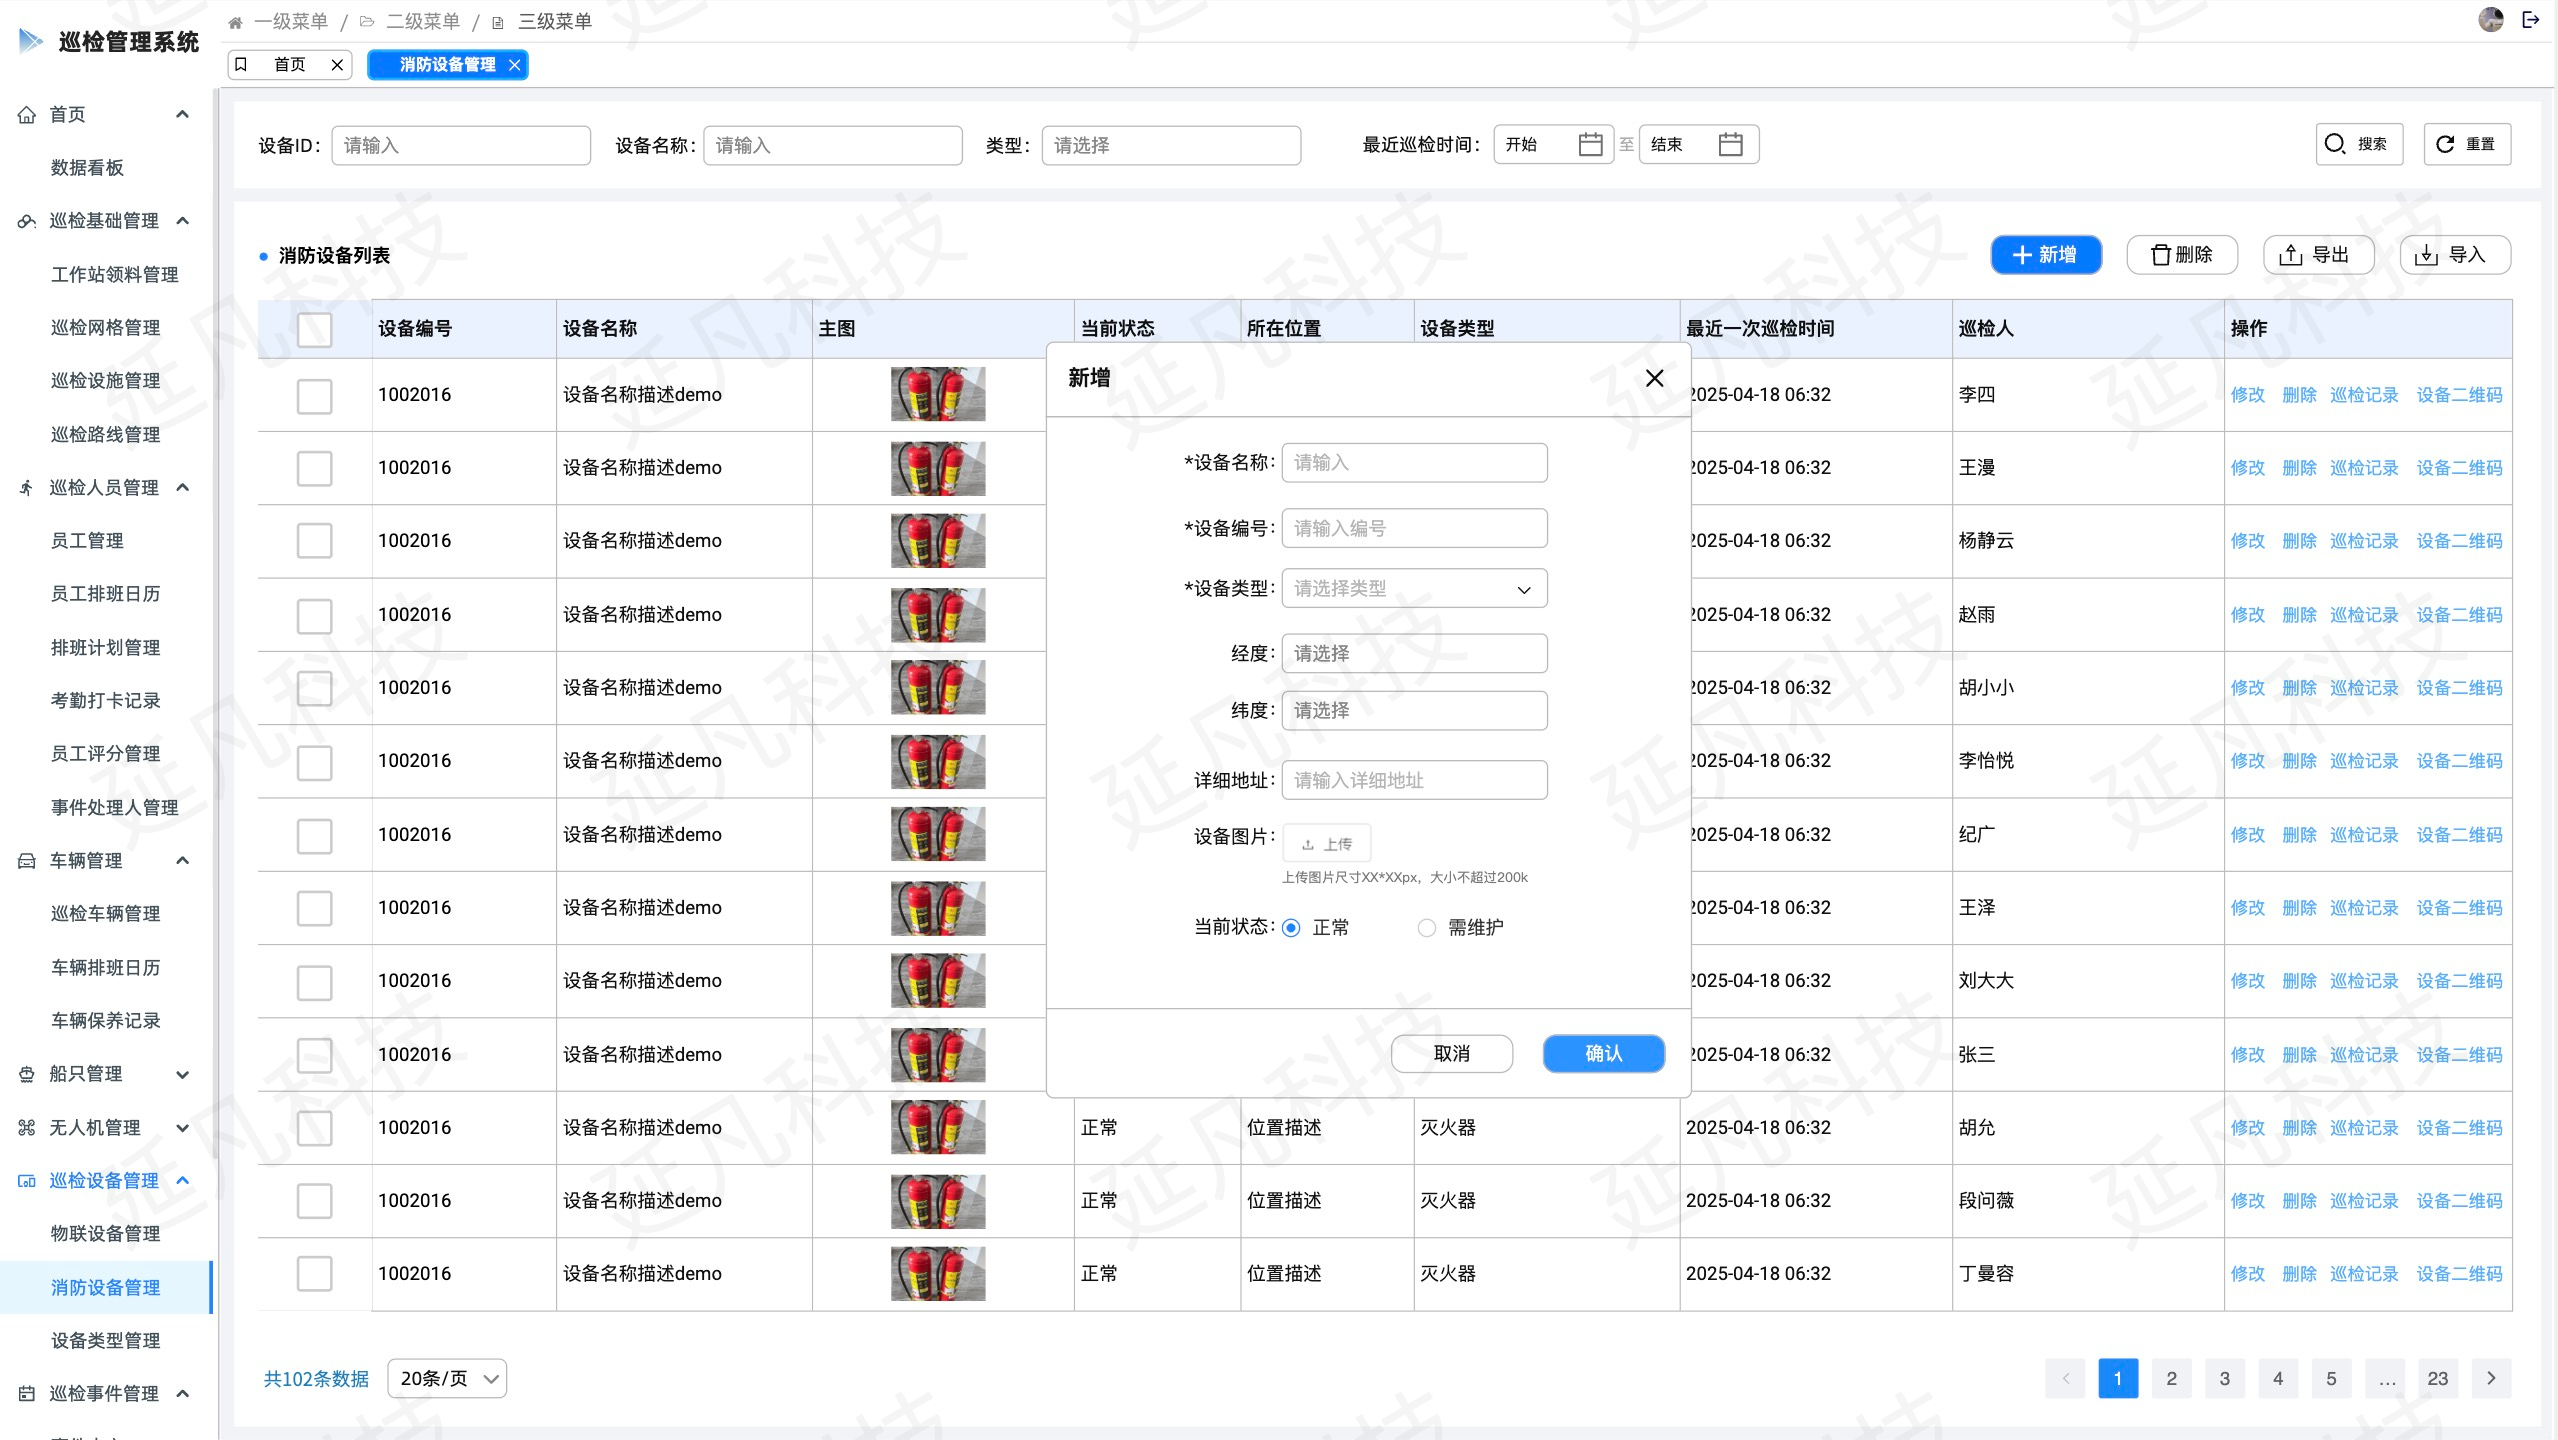The width and height of the screenshot is (2558, 1440).
Task: Click the 纬度 field
Action: click(1414, 710)
